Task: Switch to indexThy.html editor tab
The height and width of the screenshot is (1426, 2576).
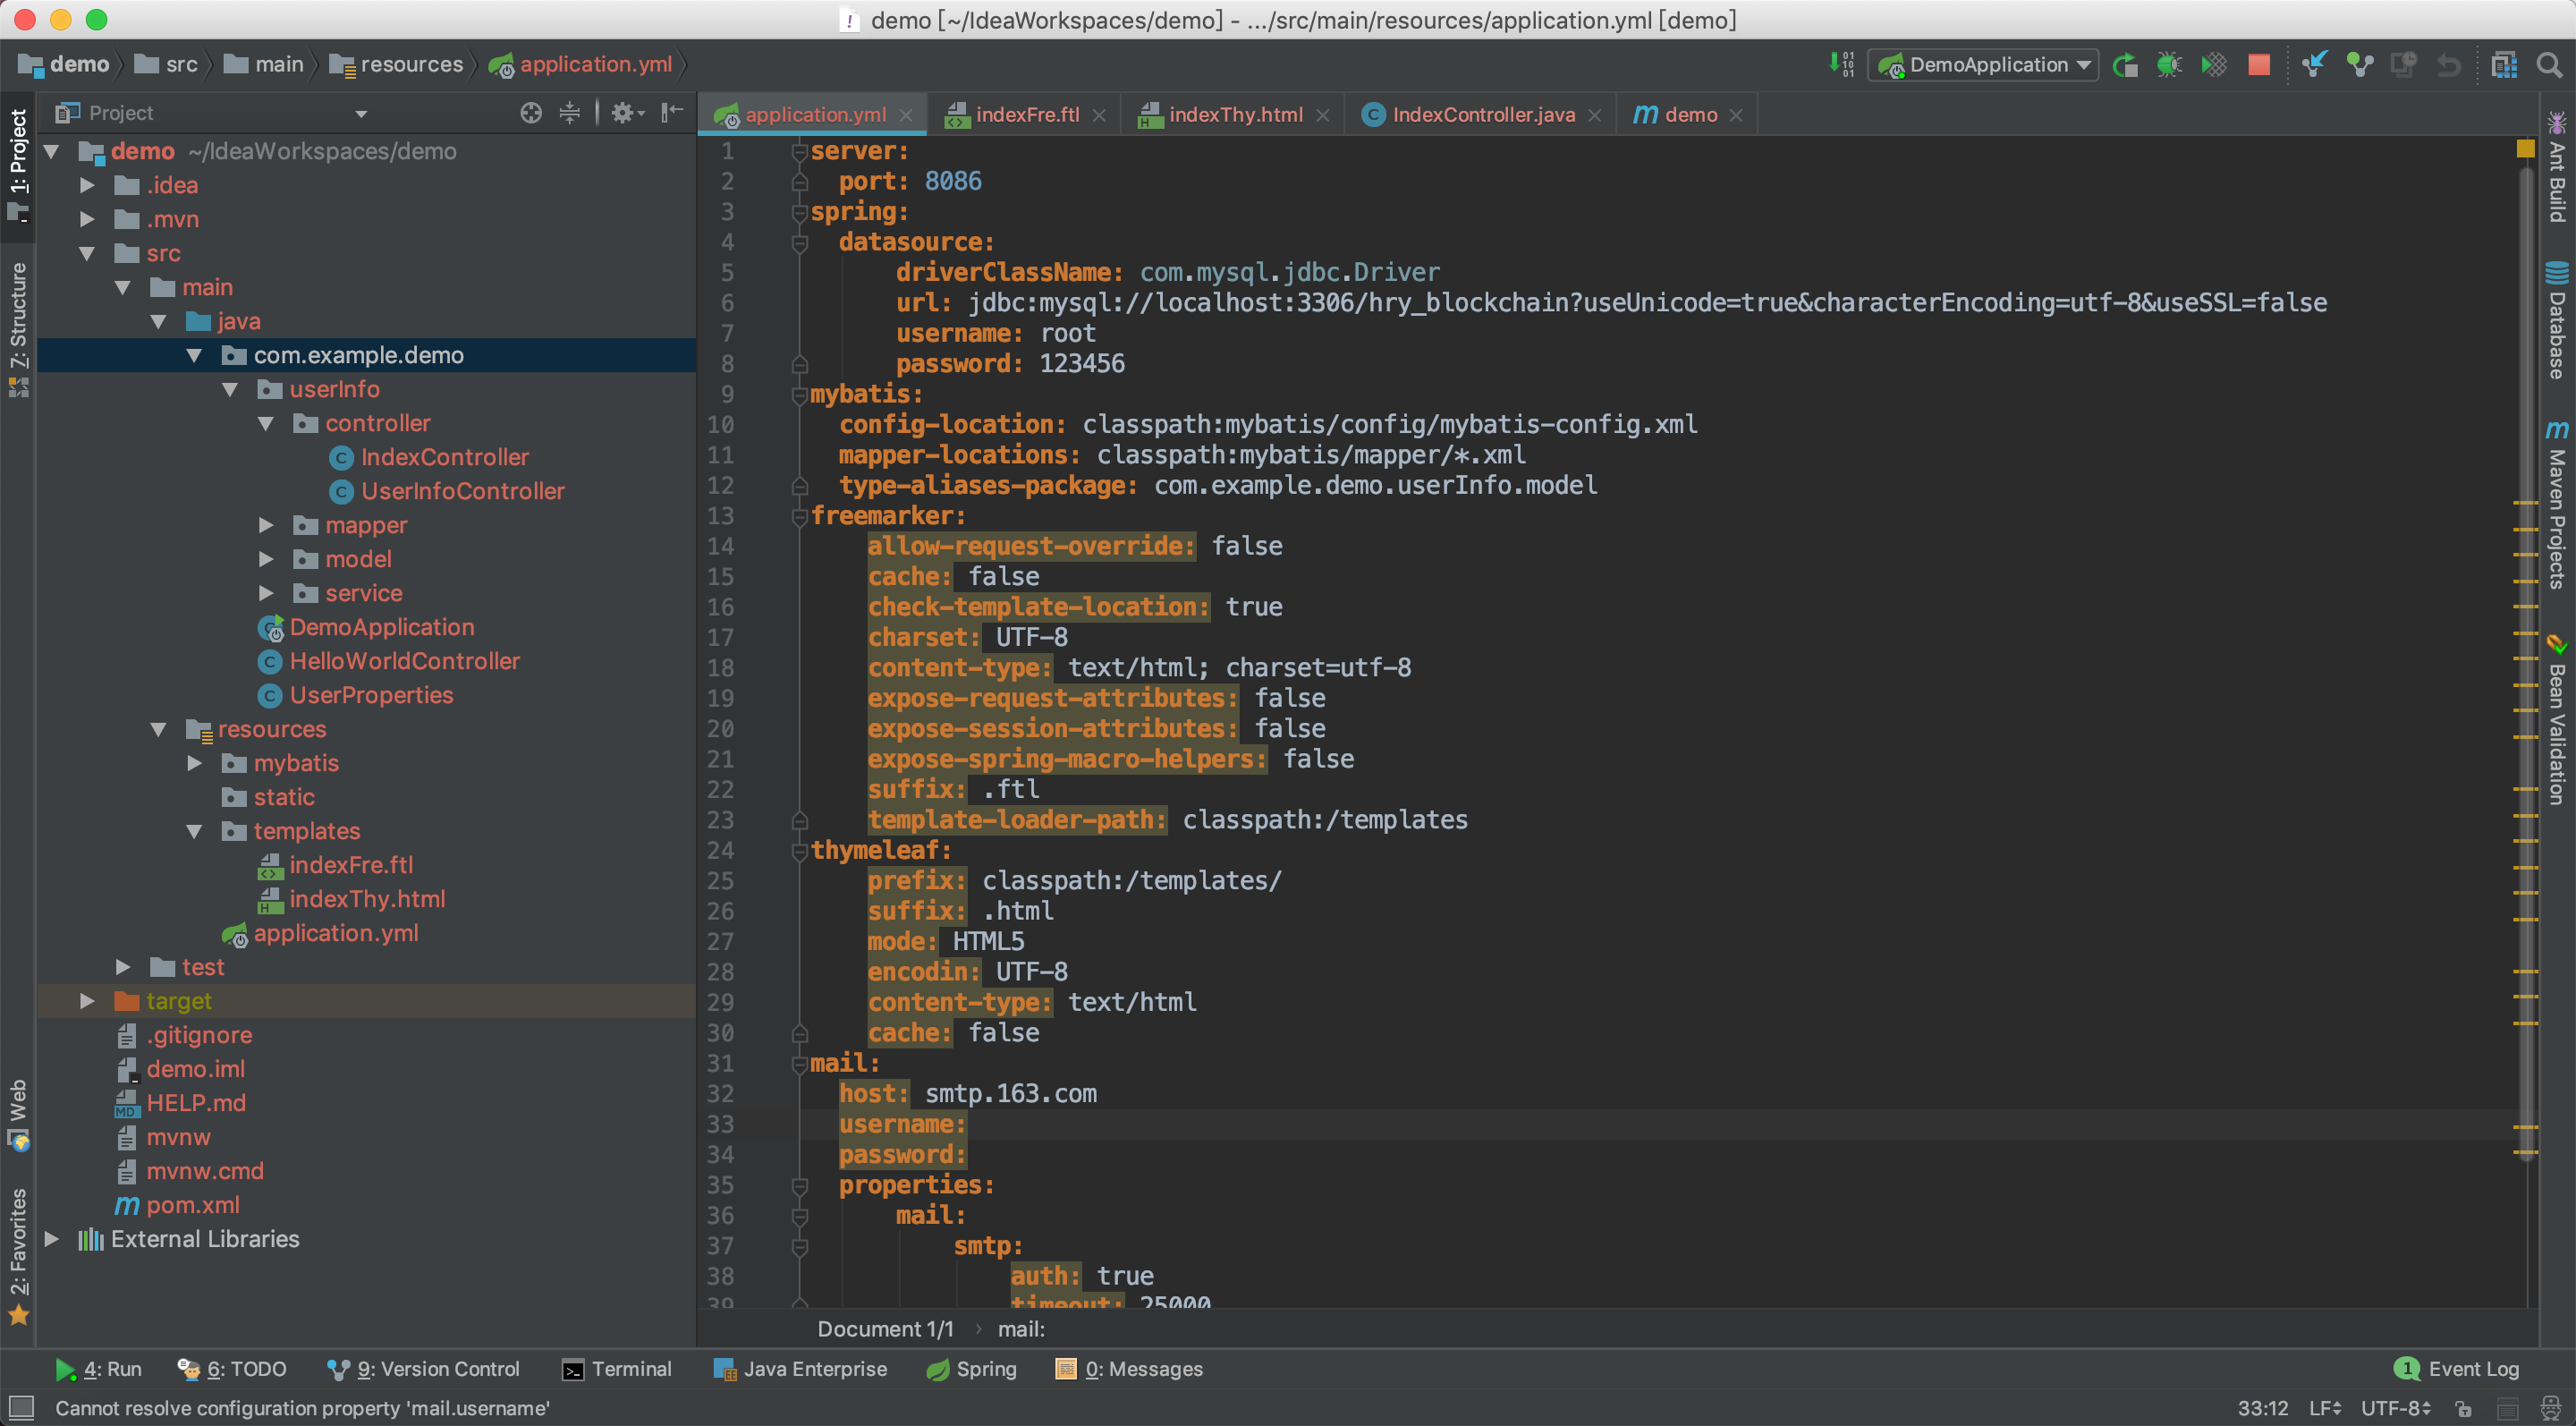Action: [x=1235, y=115]
